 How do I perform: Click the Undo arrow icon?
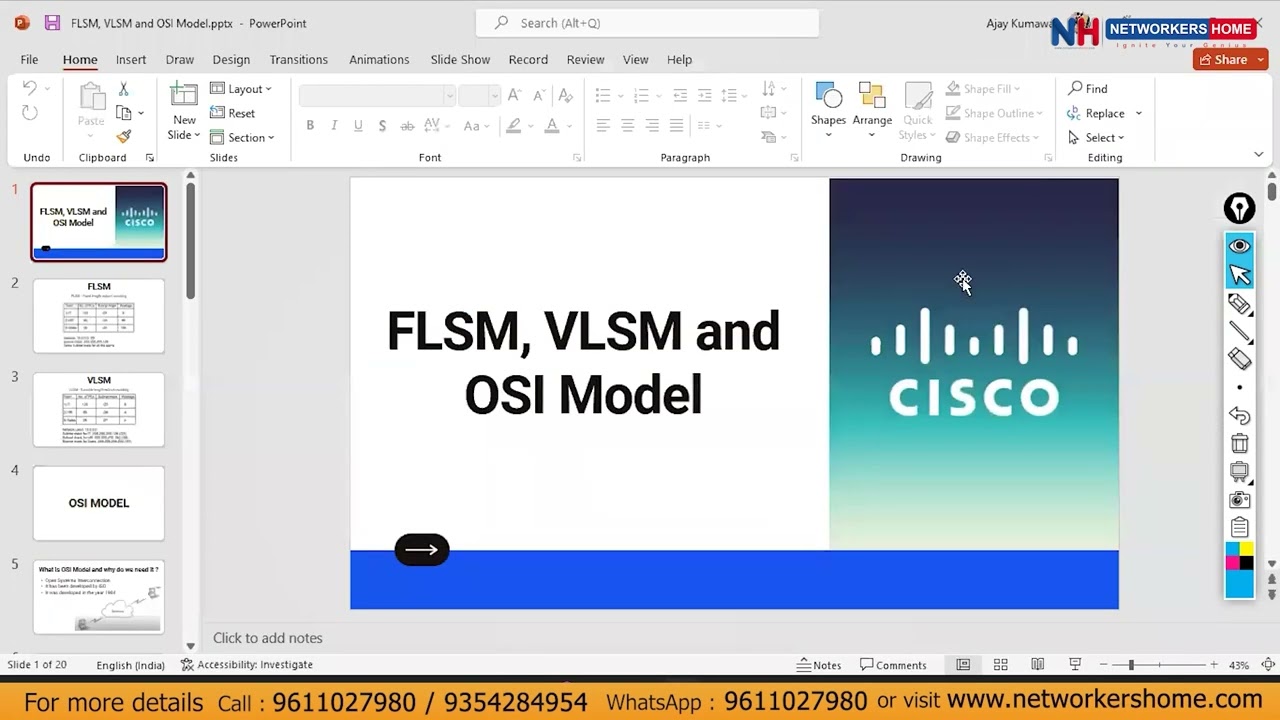coord(30,88)
